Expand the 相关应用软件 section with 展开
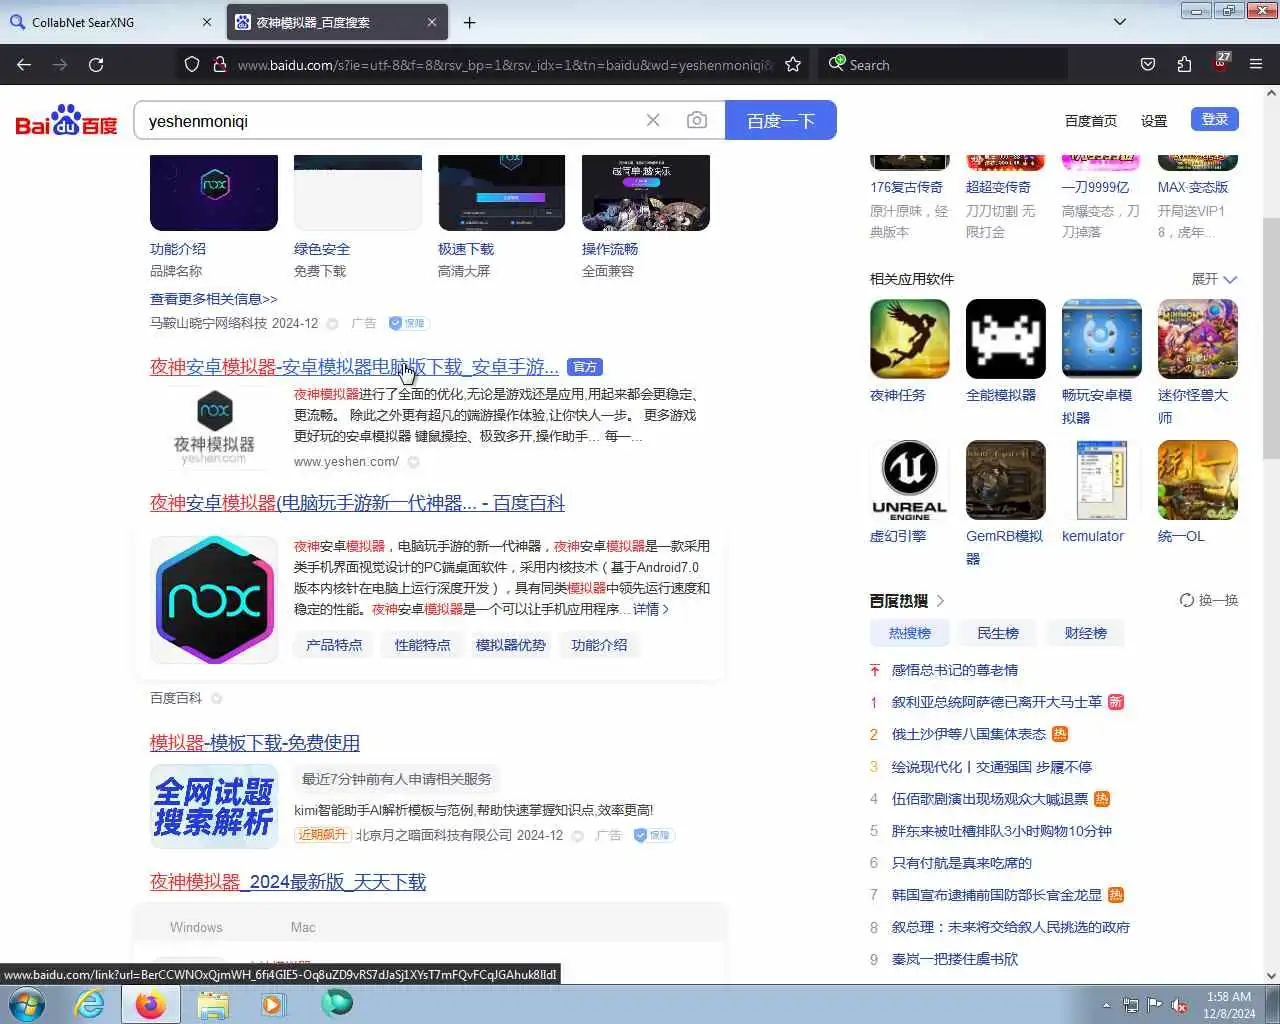1280x1024 pixels. click(x=1214, y=279)
